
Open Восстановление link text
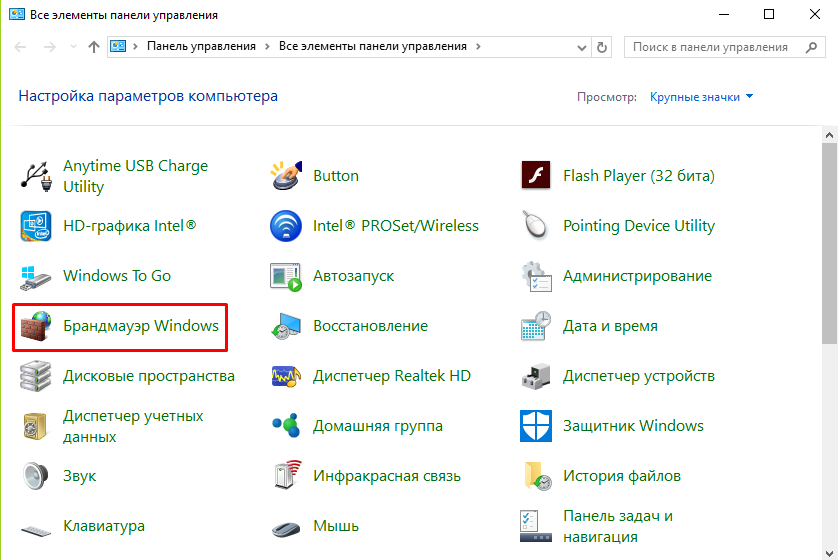pyautogui.click(x=370, y=325)
